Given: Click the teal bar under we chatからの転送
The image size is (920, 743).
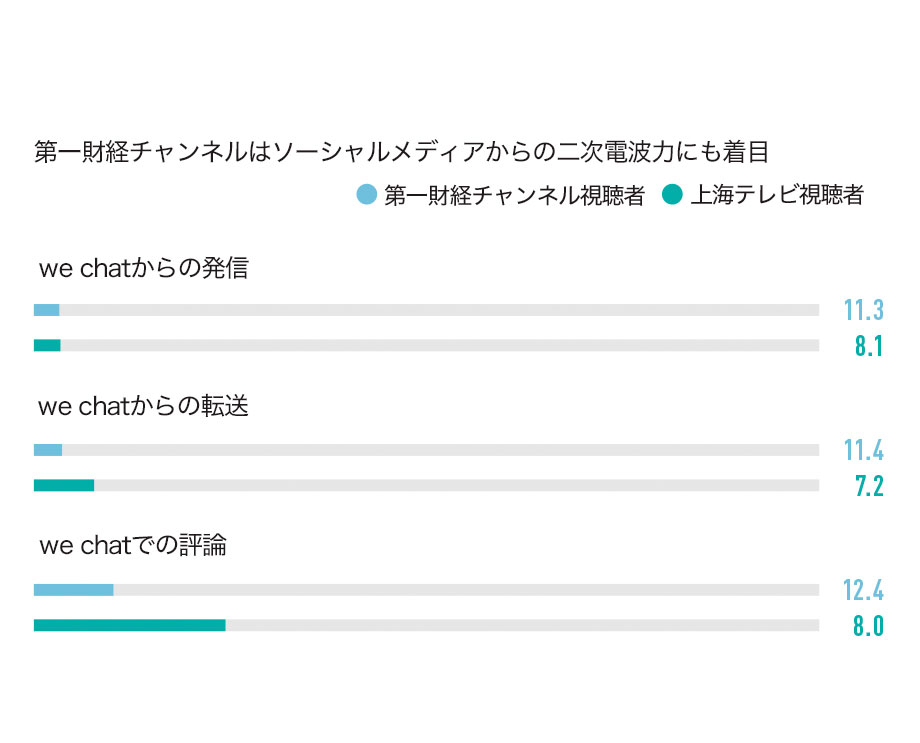Looking at the screenshot, I should click(64, 485).
